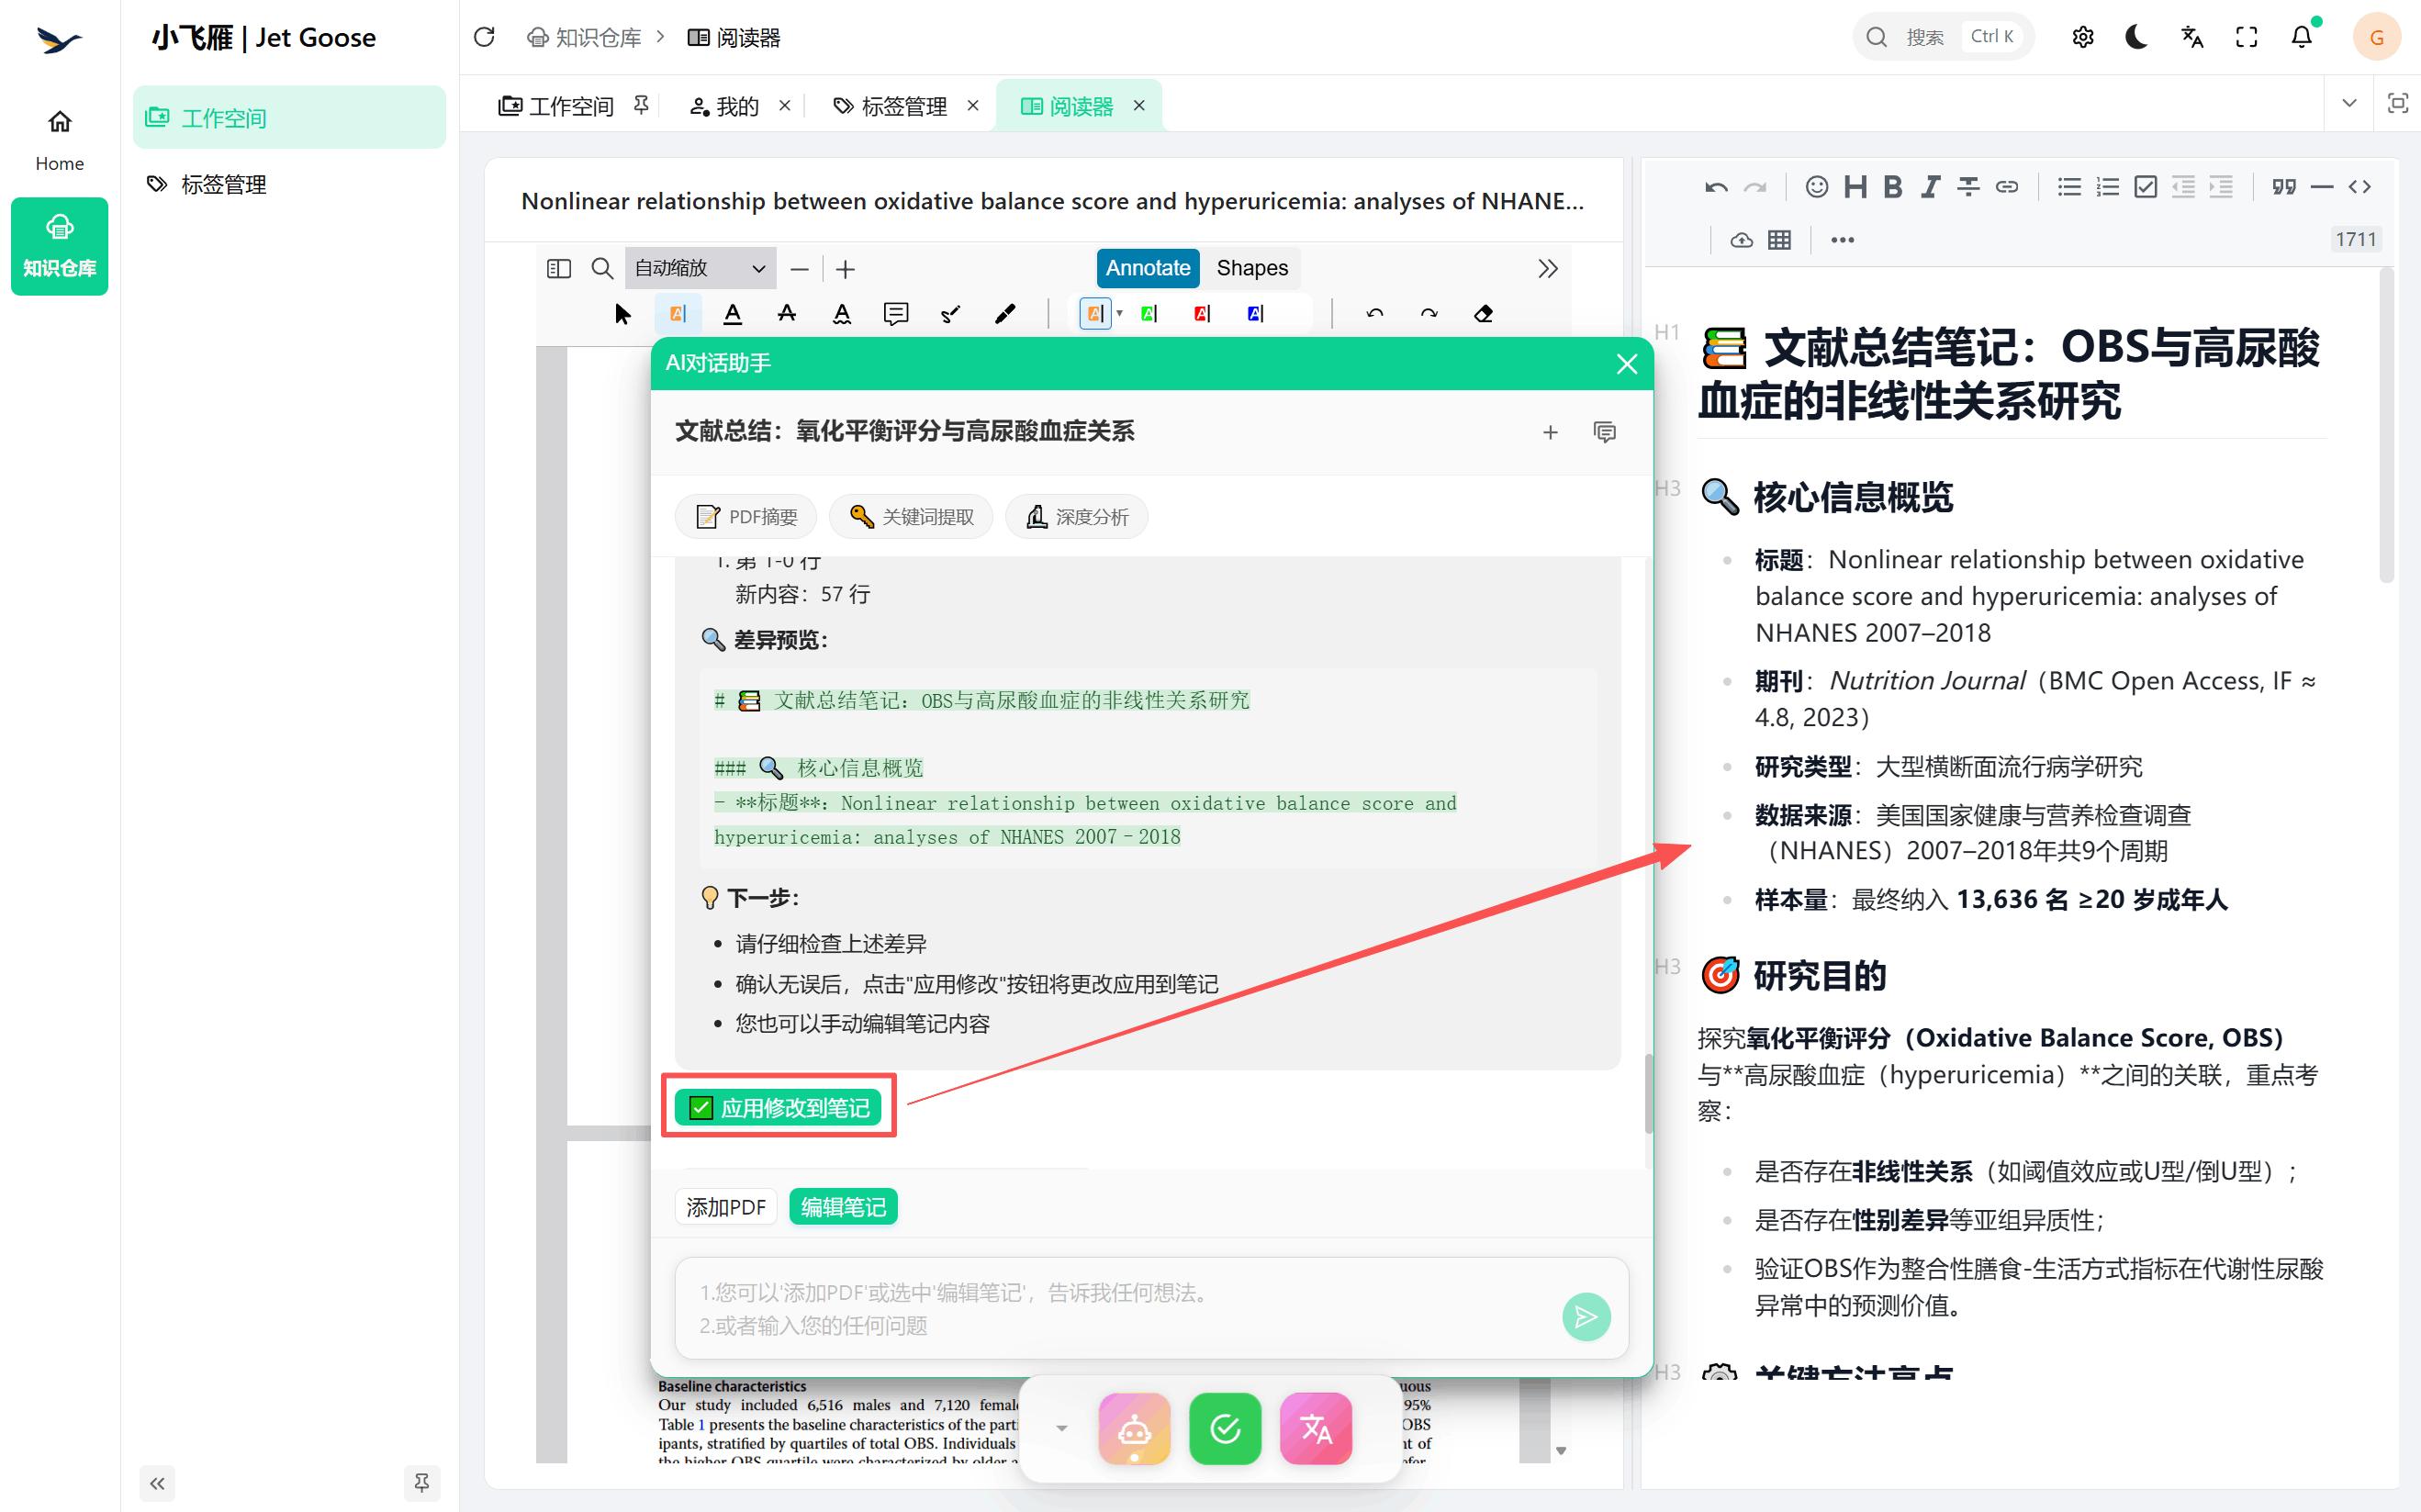Select the green highlight color swatch
The height and width of the screenshot is (1512, 2421).
coord(1148,313)
